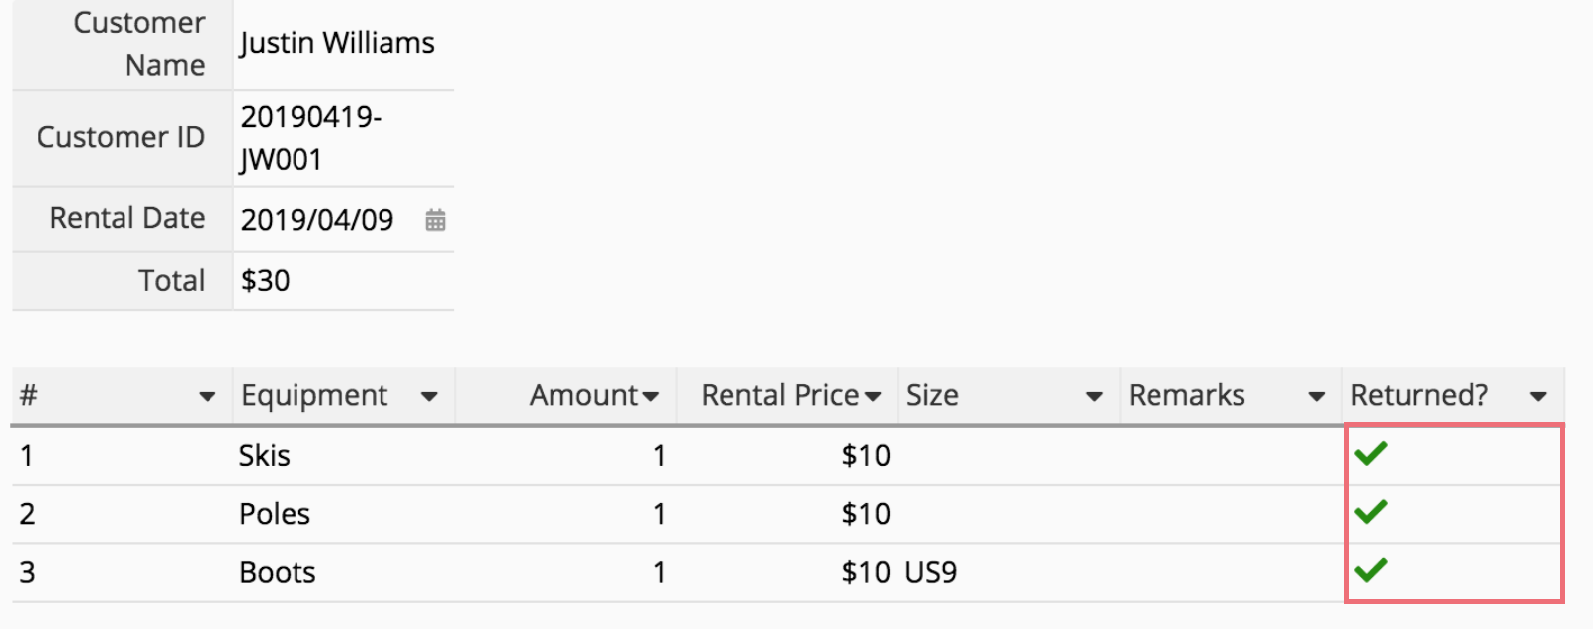
Task: Open the Rental Date calendar icon
Action: point(435,220)
